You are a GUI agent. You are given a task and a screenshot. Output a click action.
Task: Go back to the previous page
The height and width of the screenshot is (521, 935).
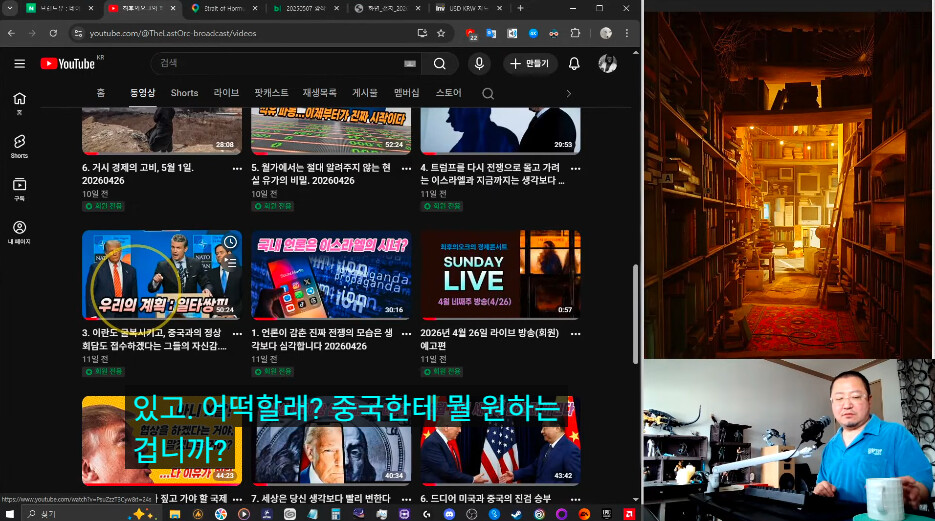(11, 33)
